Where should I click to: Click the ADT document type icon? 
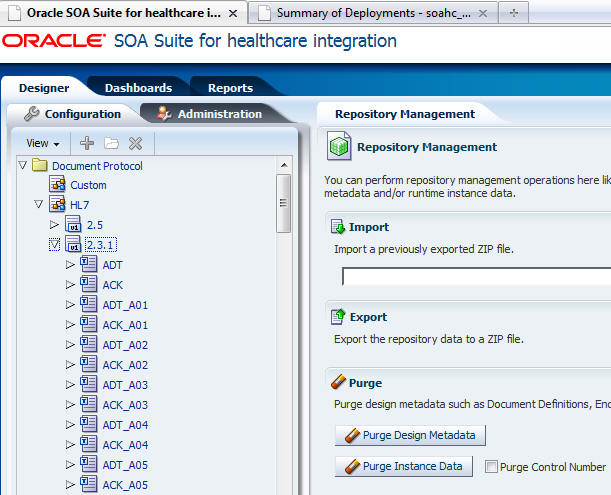coord(89,264)
